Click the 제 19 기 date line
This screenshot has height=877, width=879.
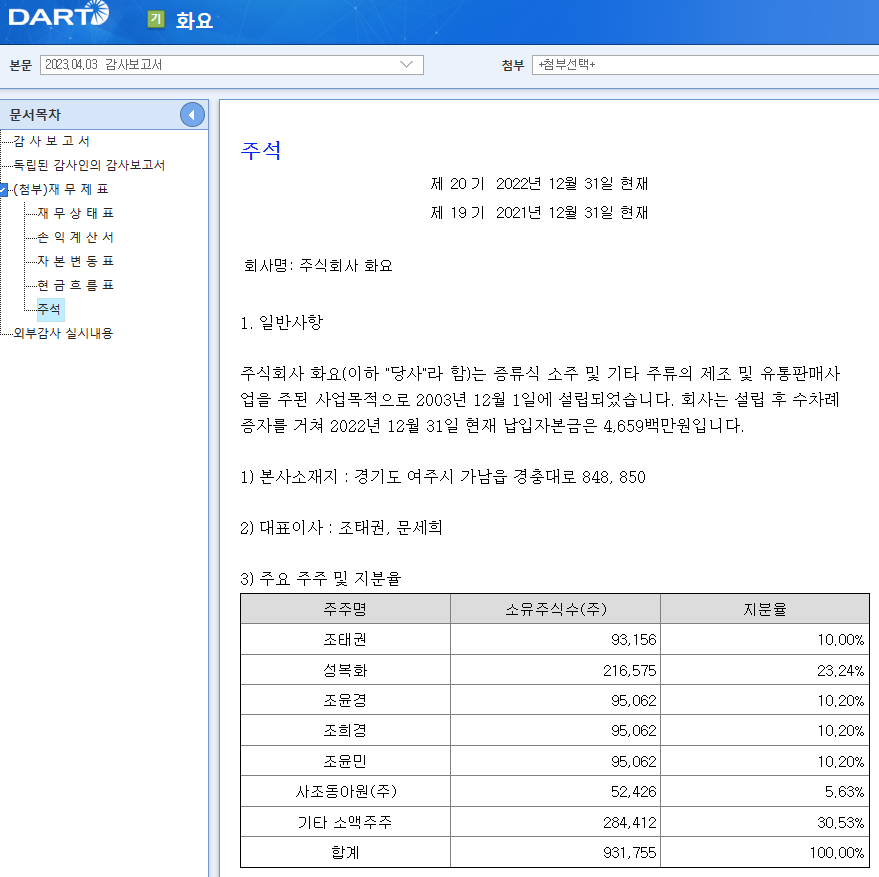[539, 213]
